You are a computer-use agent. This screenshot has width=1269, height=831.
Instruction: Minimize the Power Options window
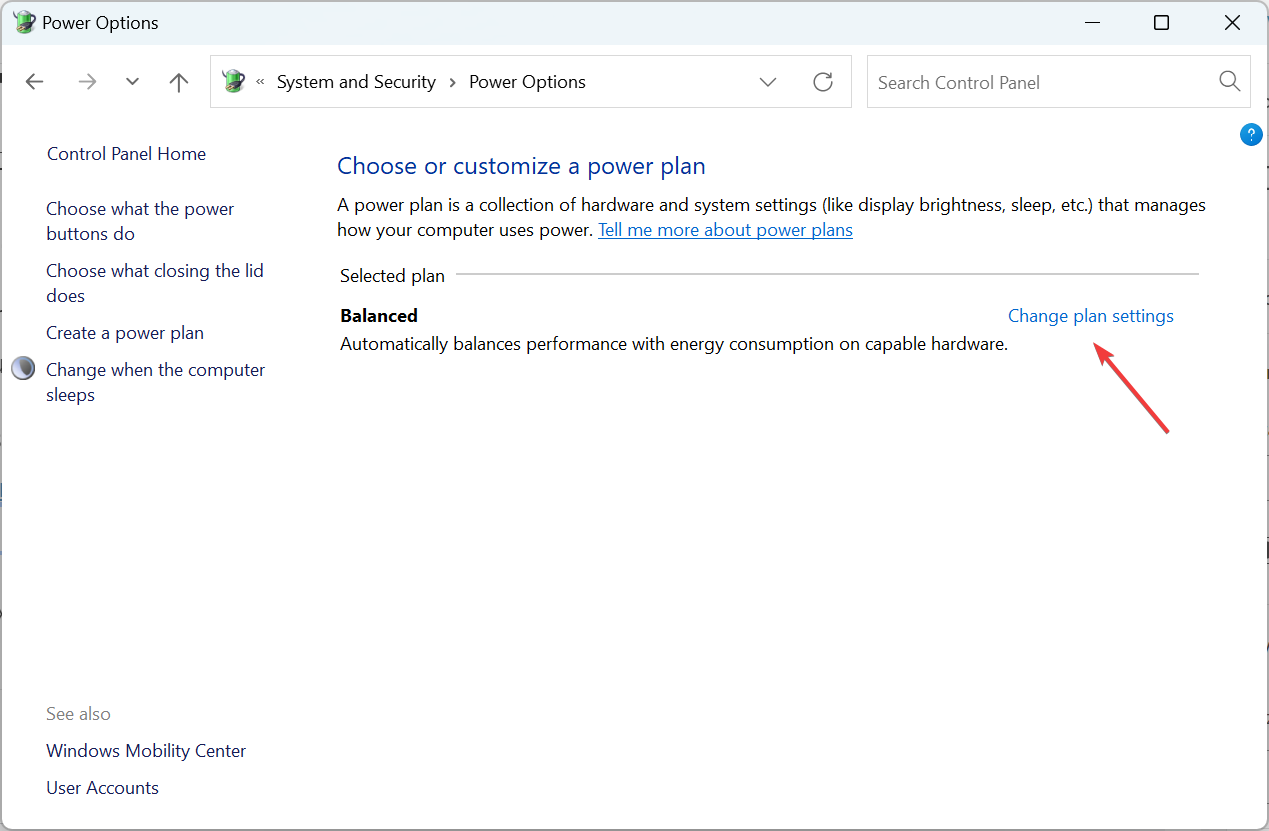(1090, 22)
